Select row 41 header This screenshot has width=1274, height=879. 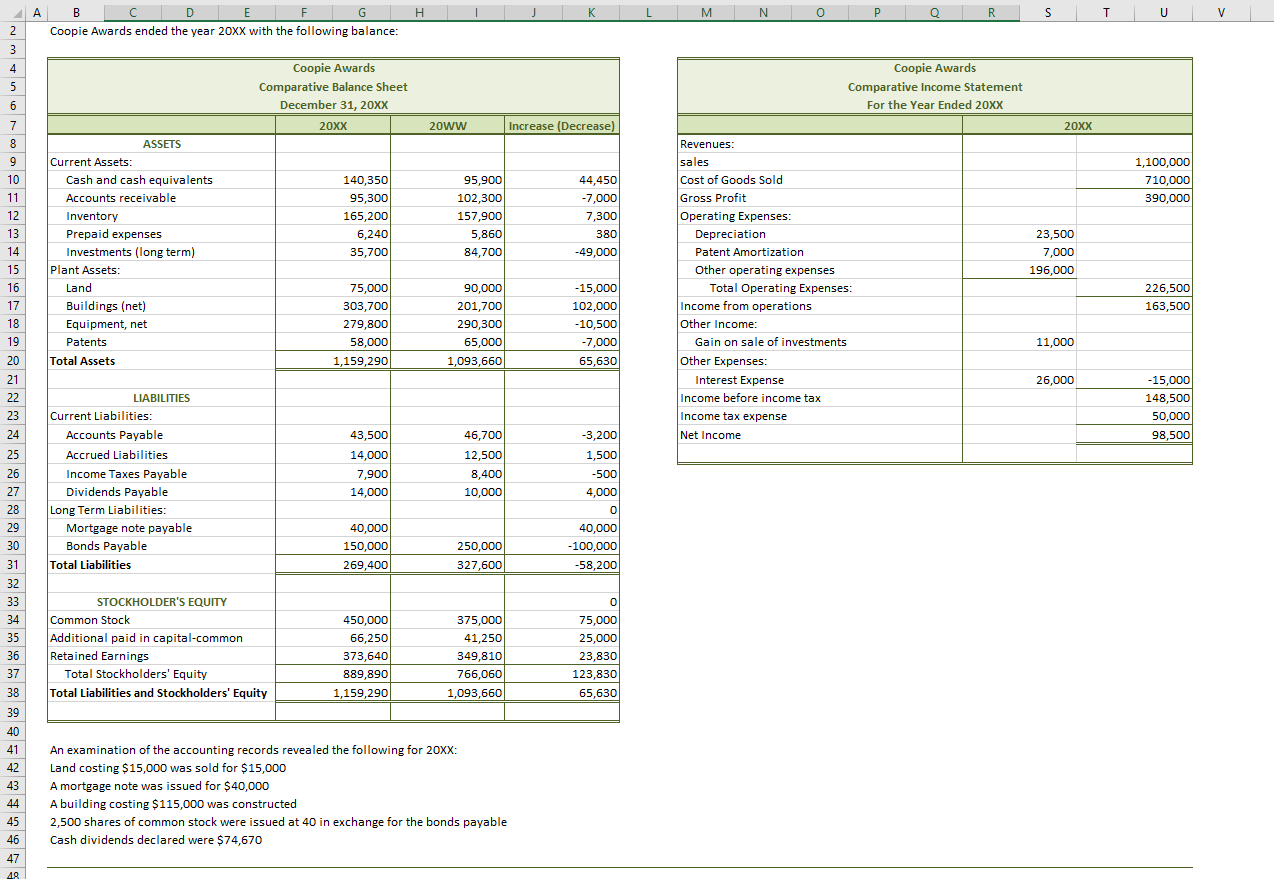[x=13, y=749]
